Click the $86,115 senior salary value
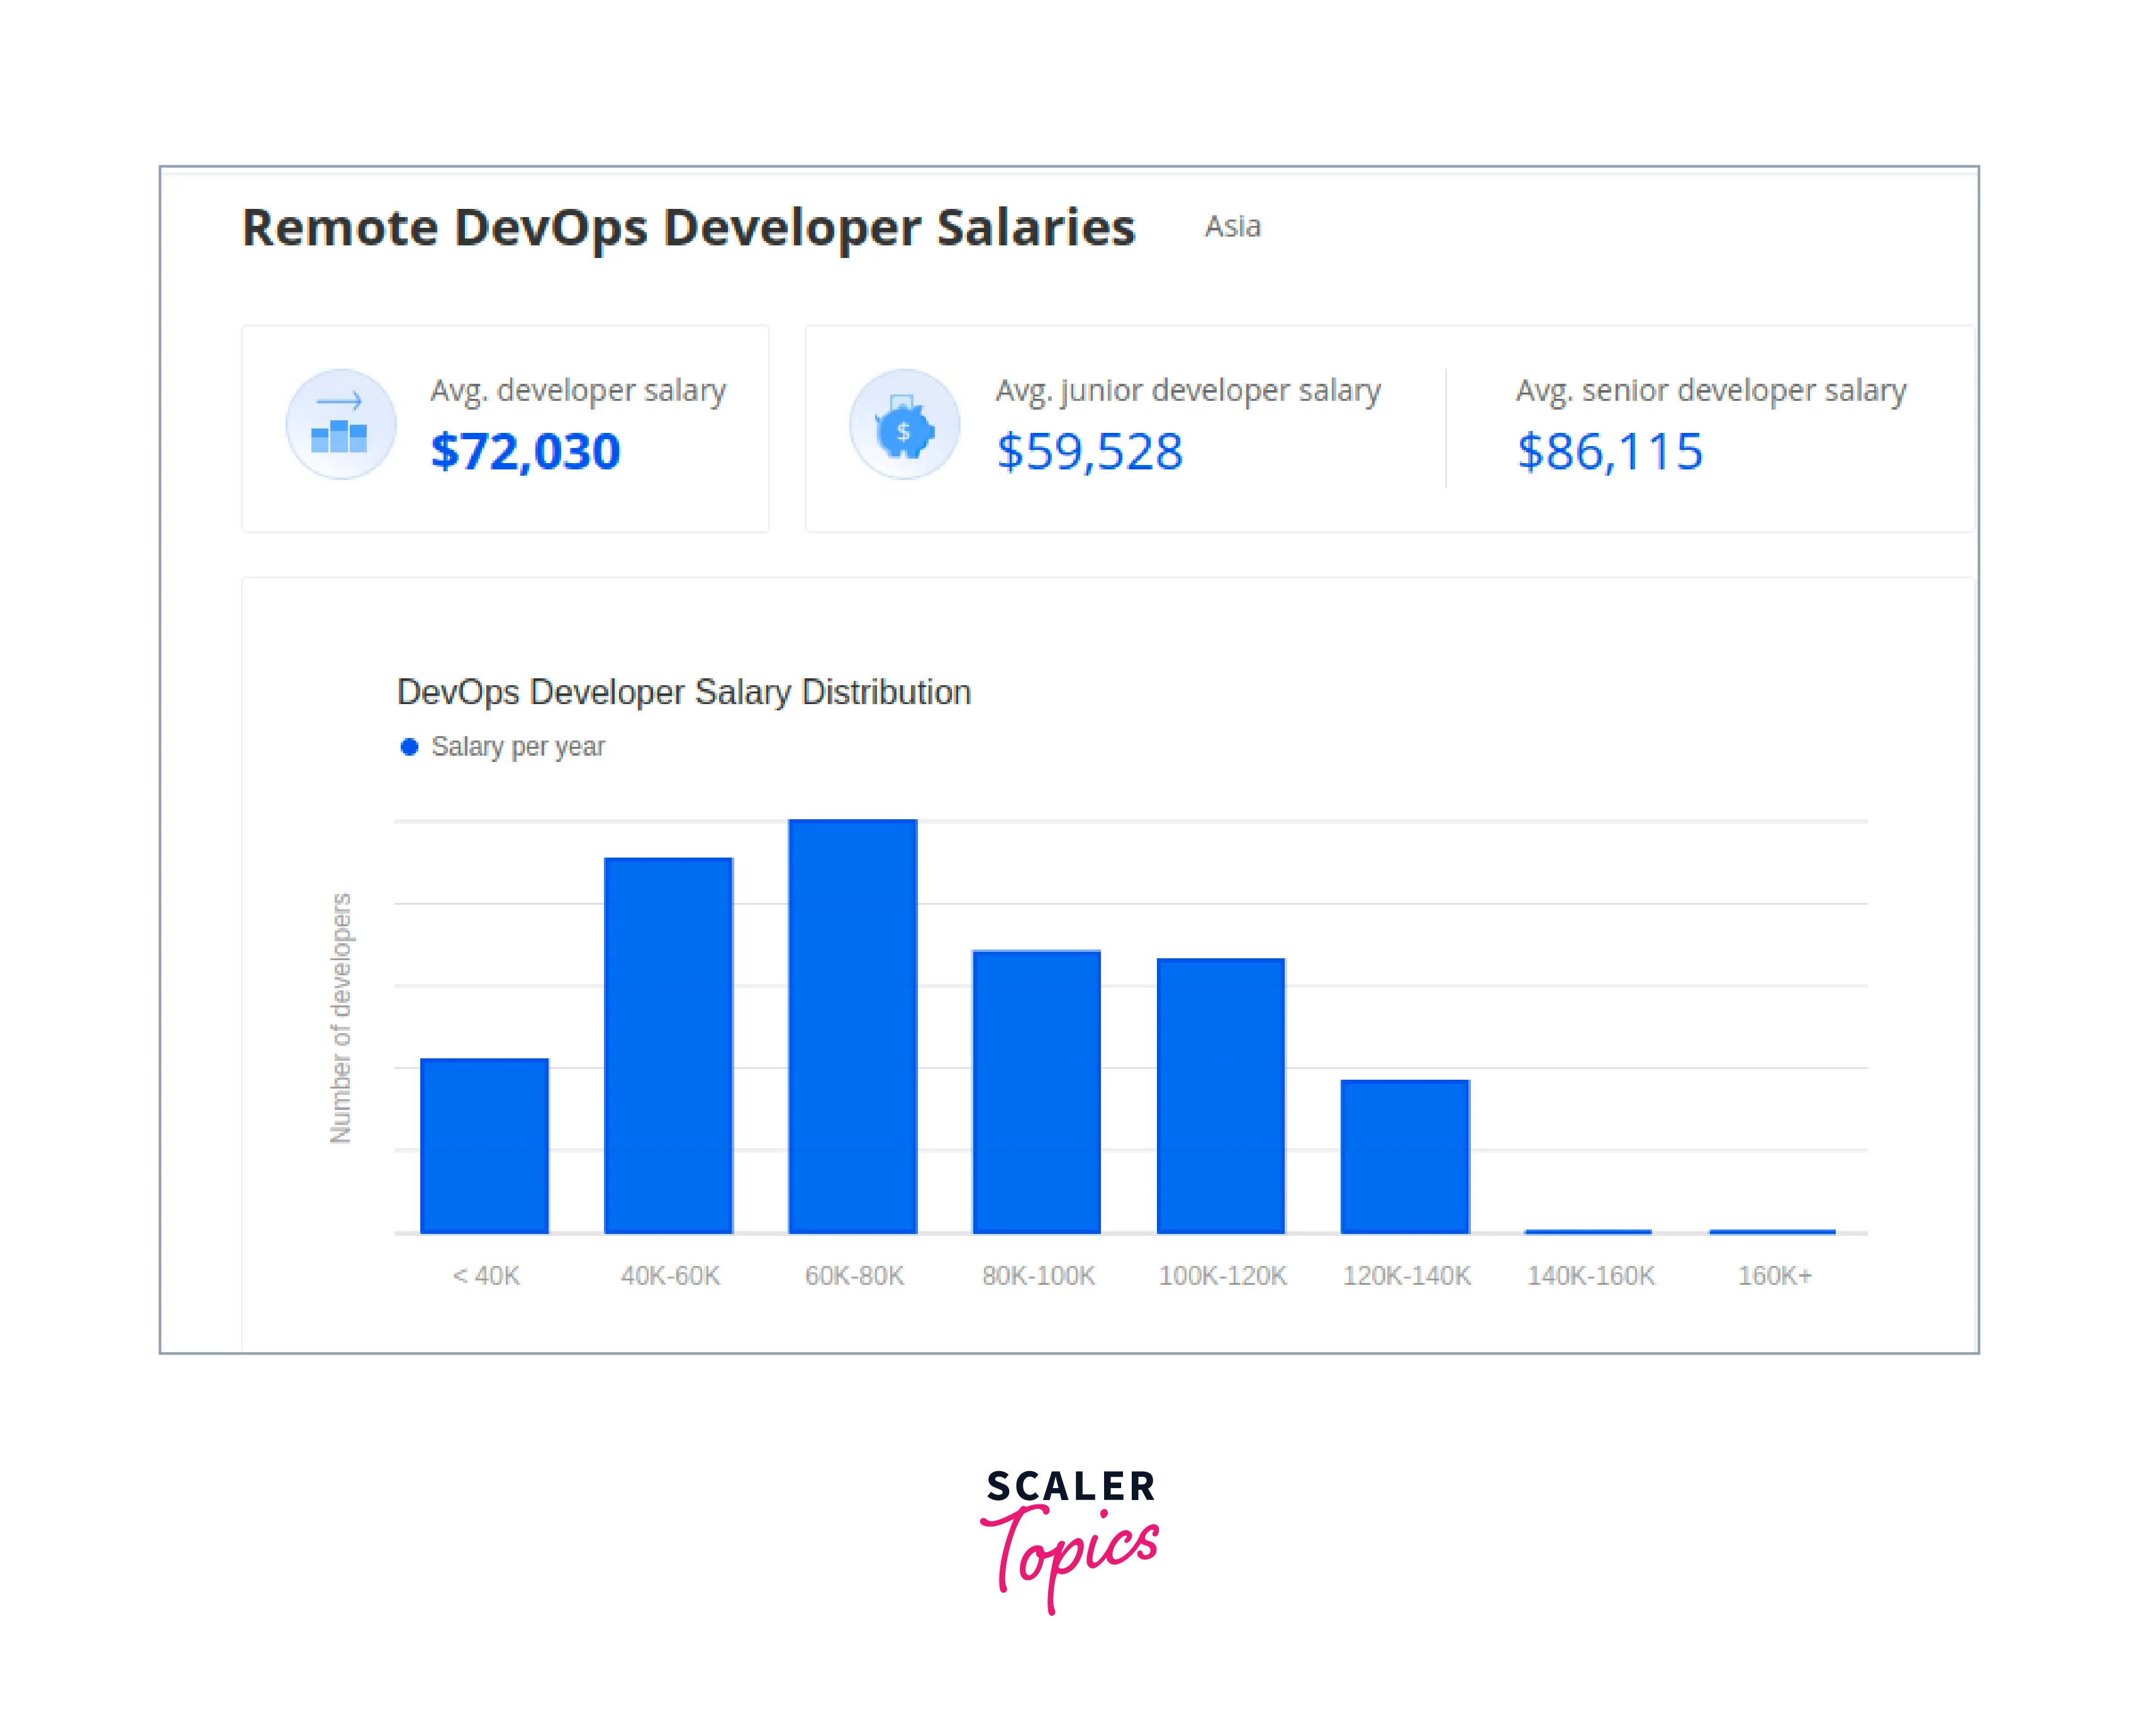Screen dimensions: 2139x1736 click(x=1609, y=451)
